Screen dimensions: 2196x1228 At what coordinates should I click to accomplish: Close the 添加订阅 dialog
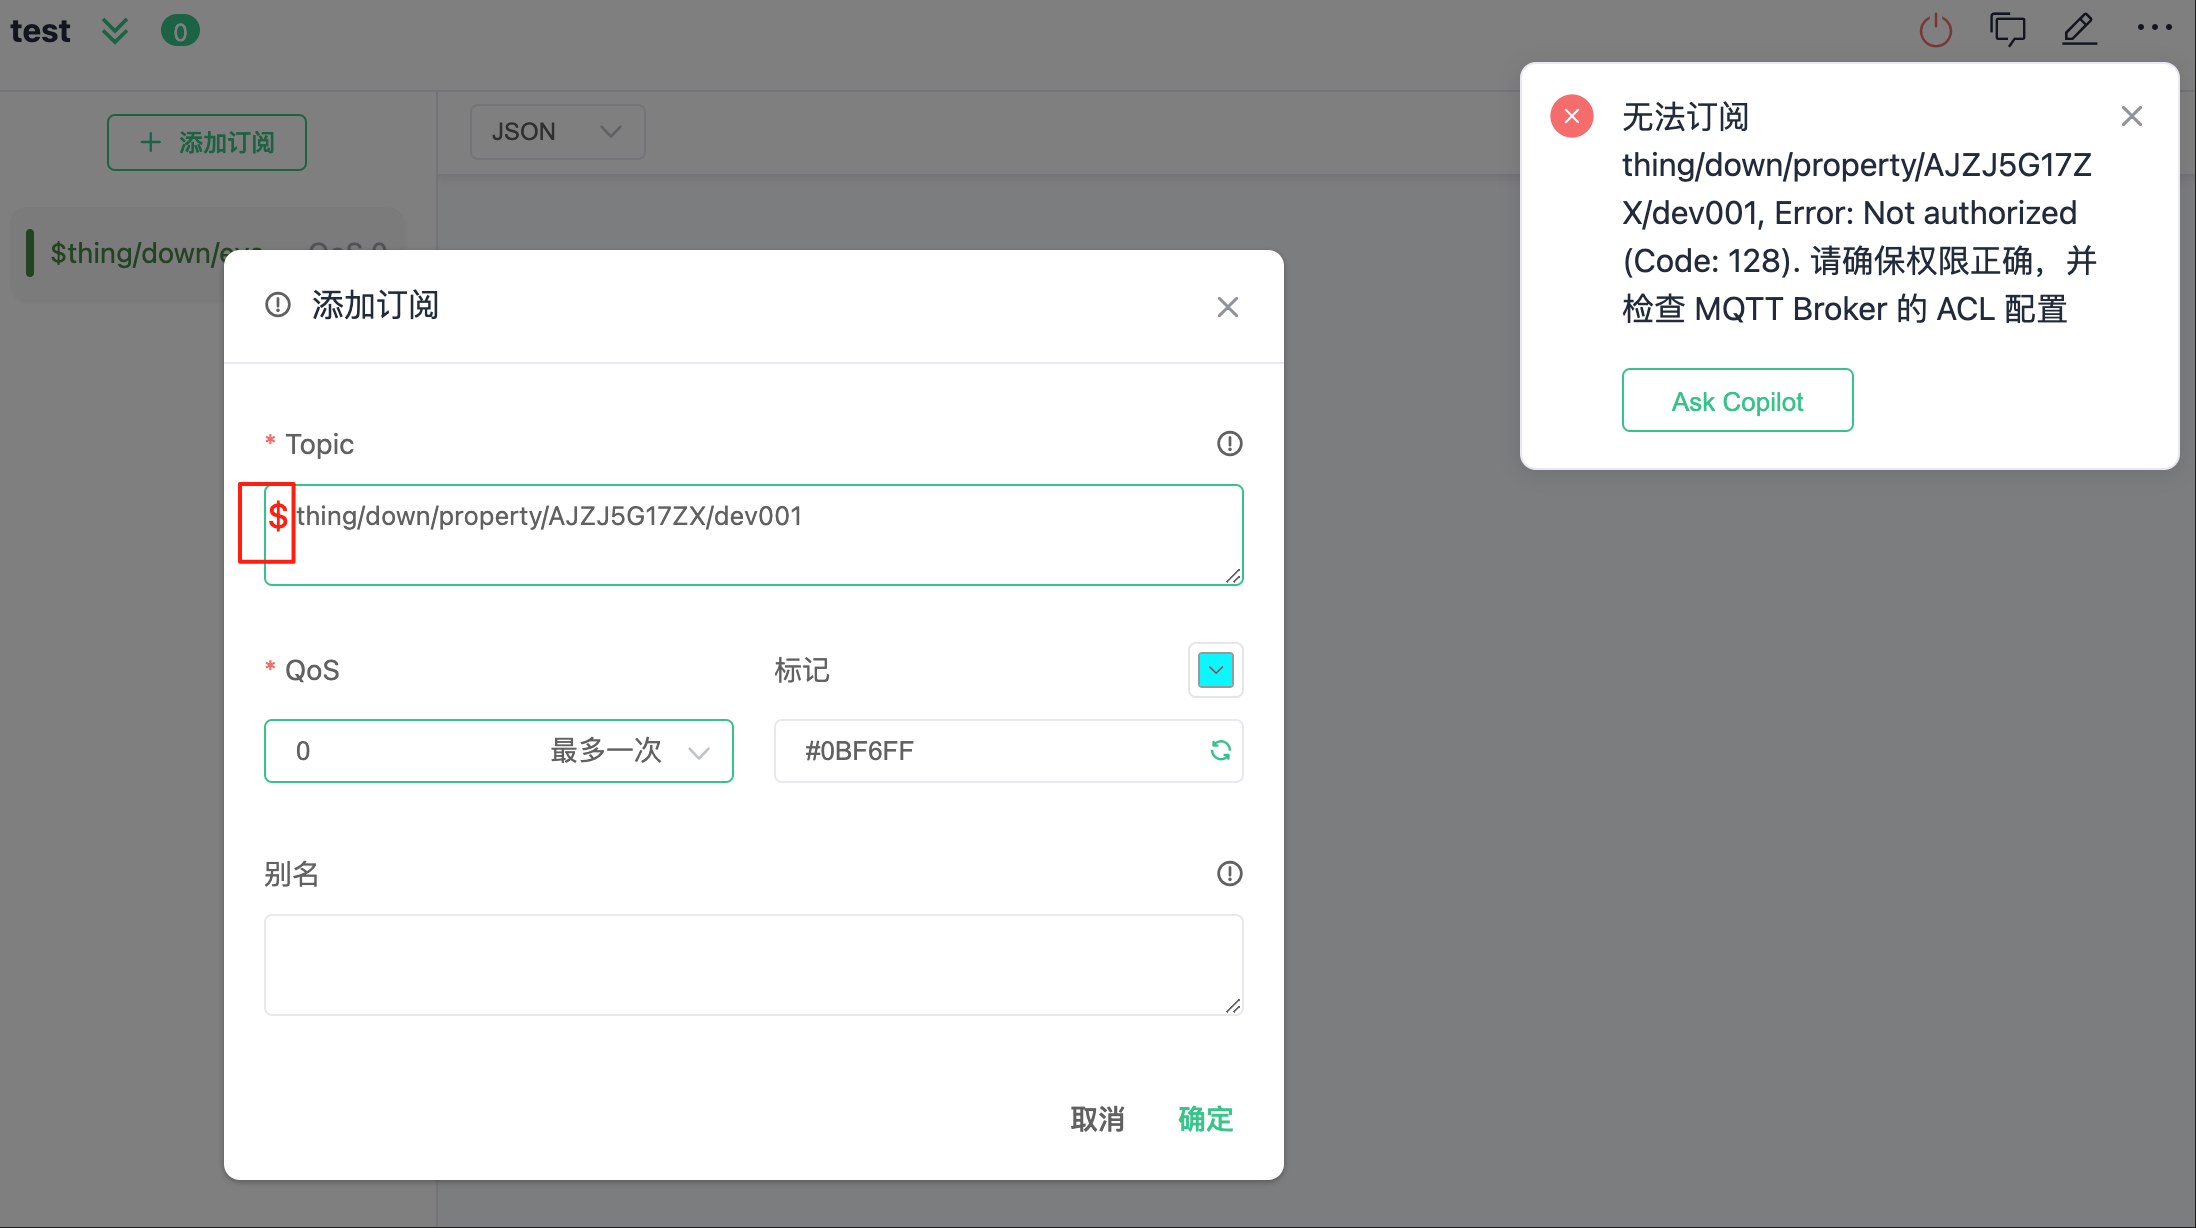click(x=1227, y=307)
